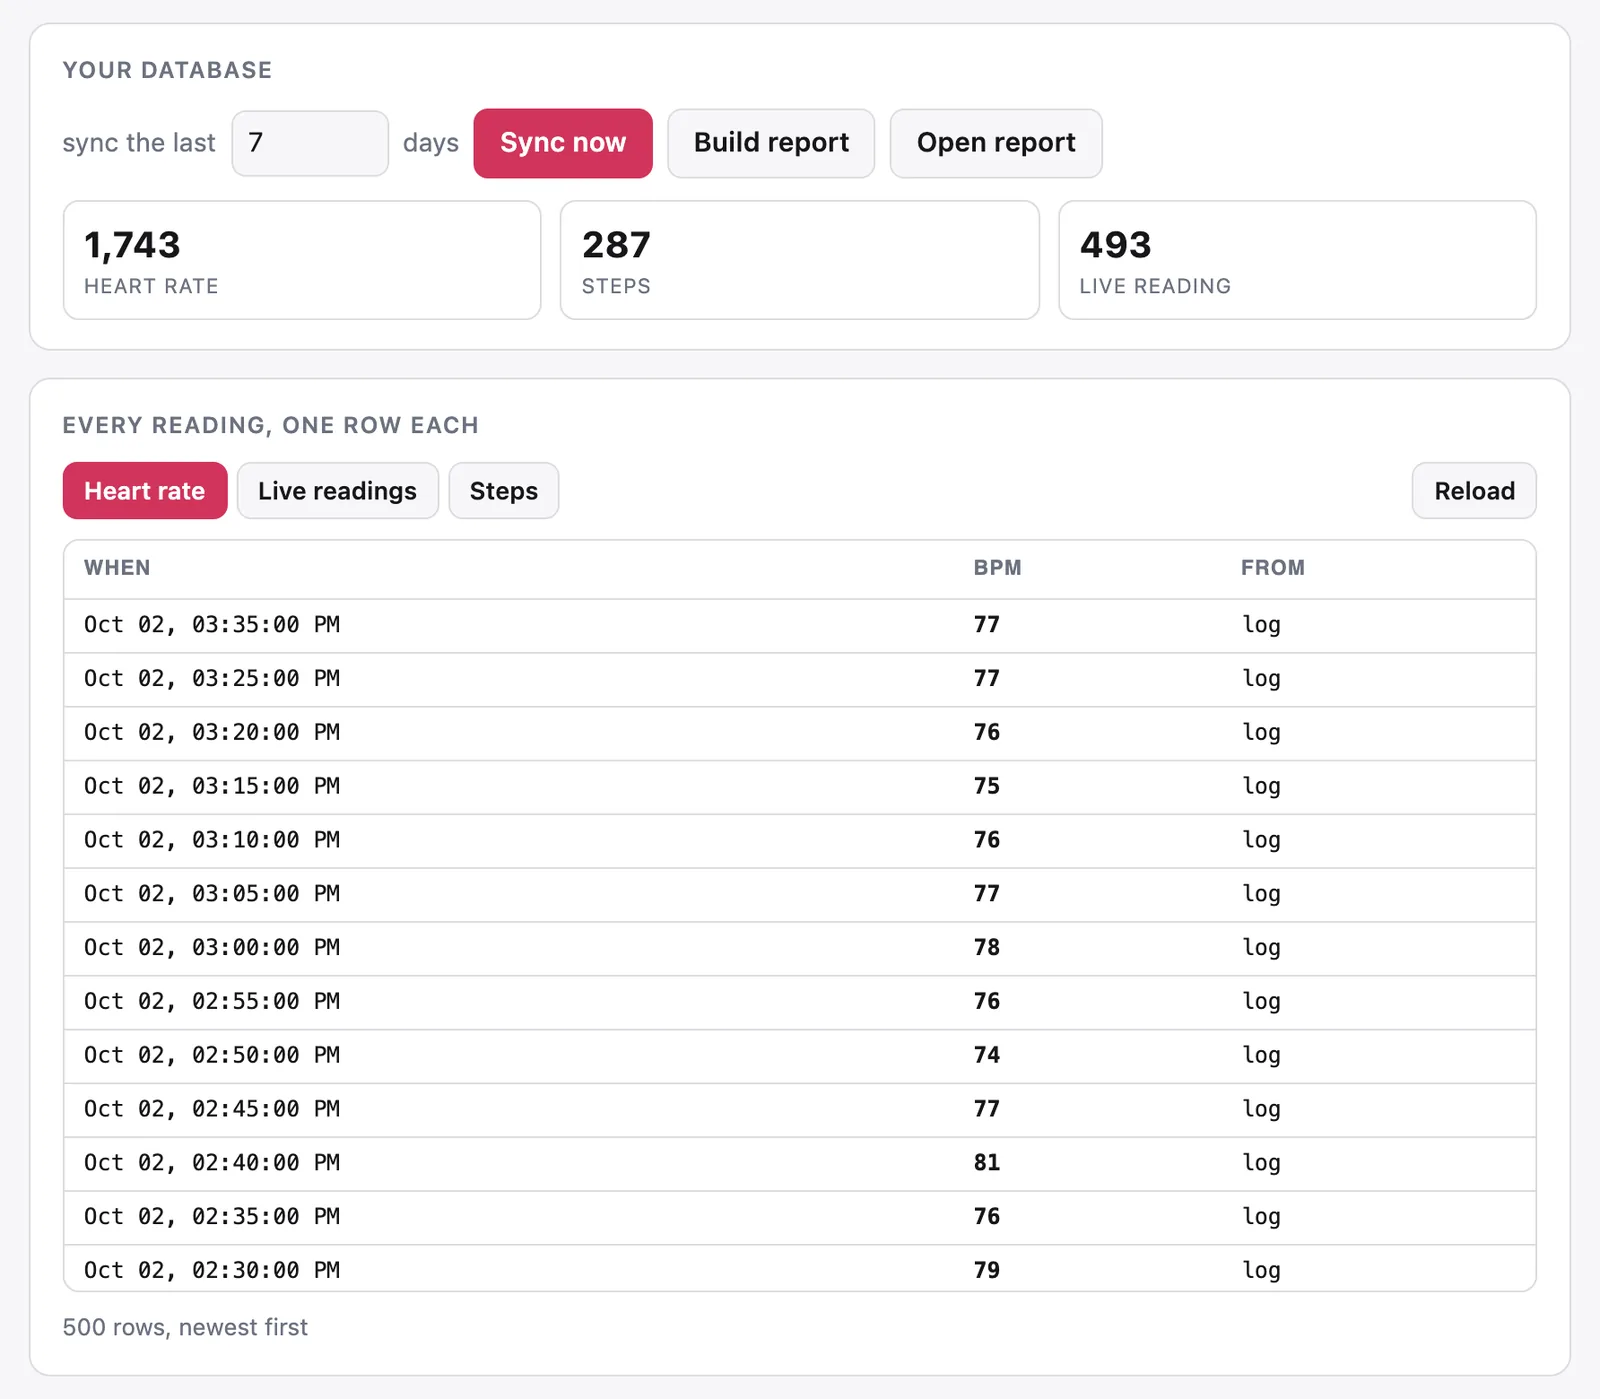
Task: Click Open report button
Action: tap(996, 143)
